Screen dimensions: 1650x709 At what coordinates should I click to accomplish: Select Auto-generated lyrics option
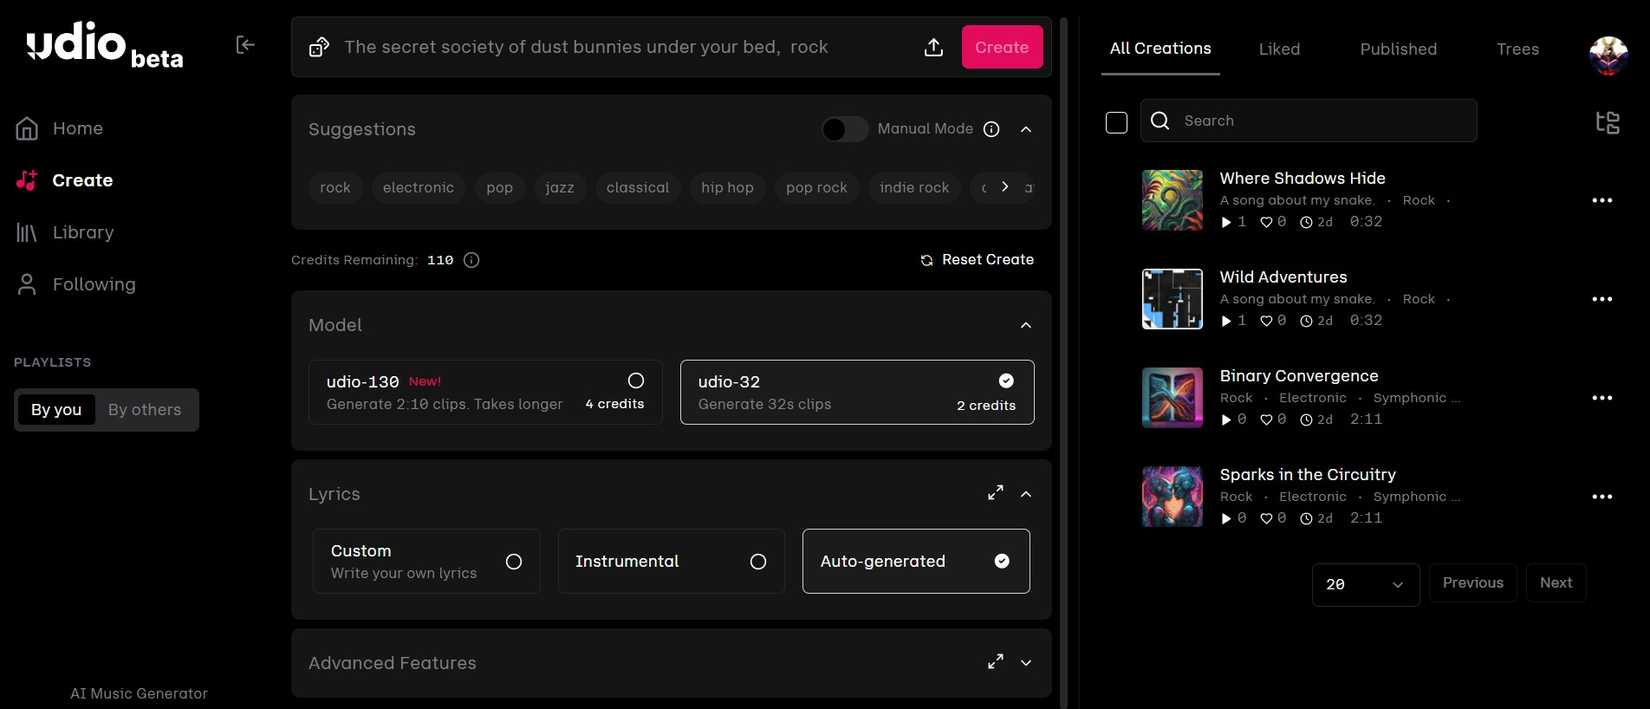[x=916, y=561]
